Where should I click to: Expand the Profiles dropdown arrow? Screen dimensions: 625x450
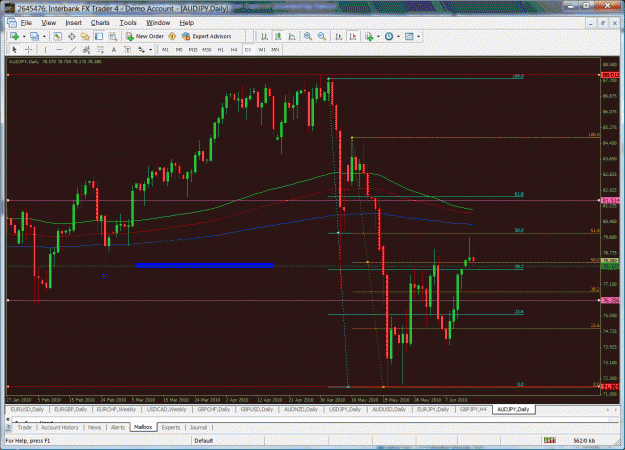[x=44, y=37]
